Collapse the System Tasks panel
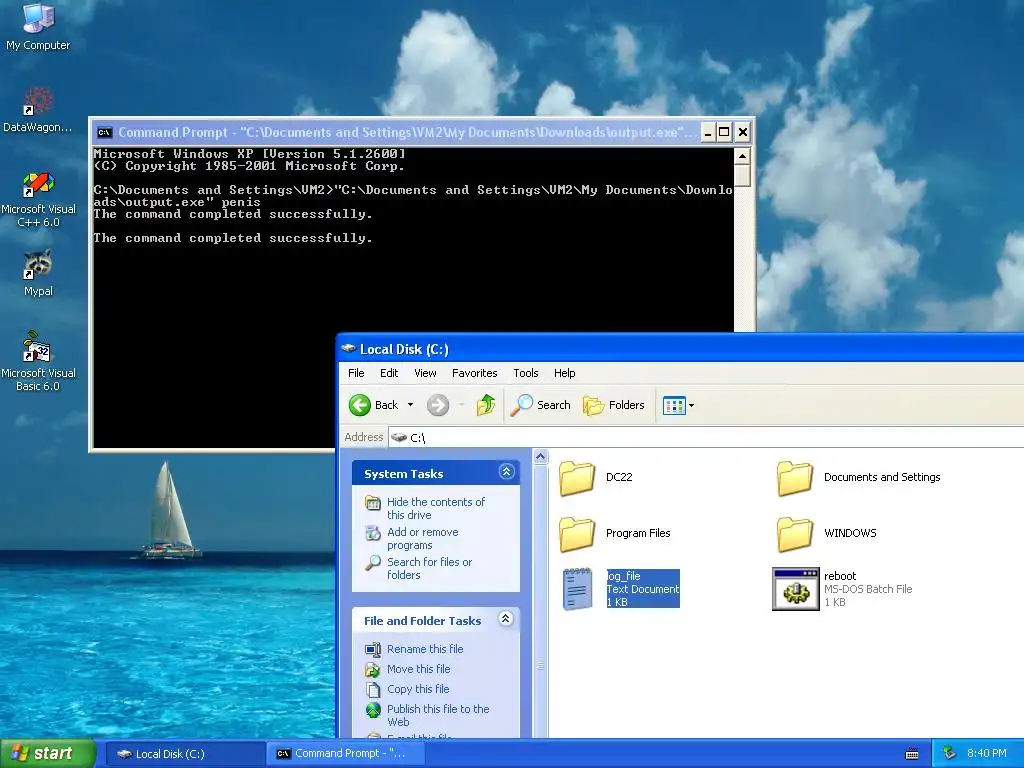 (506, 472)
